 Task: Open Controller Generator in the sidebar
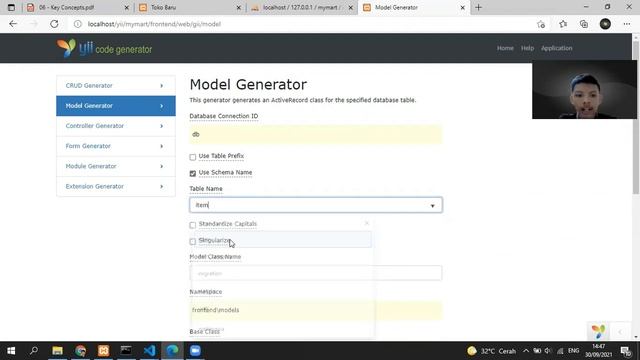click(116, 126)
